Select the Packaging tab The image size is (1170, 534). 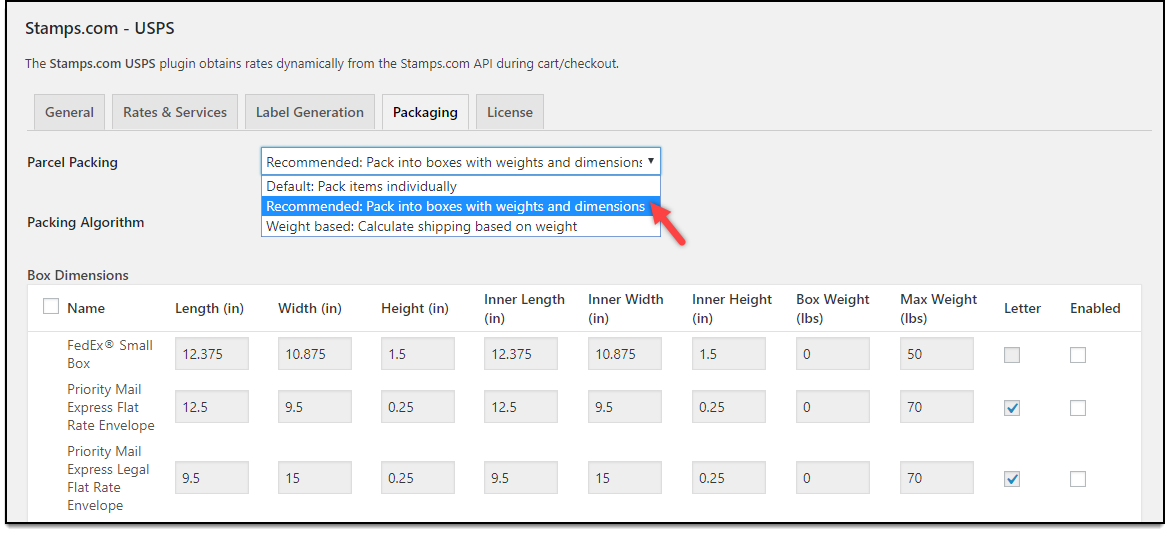pos(425,113)
